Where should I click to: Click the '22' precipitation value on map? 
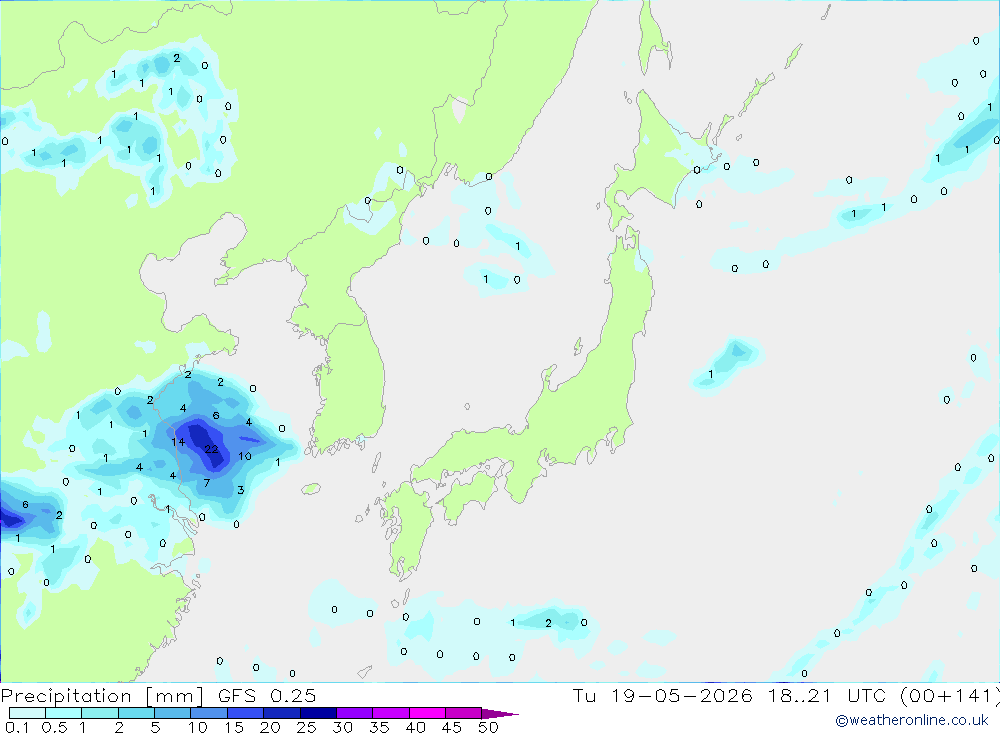(211, 449)
